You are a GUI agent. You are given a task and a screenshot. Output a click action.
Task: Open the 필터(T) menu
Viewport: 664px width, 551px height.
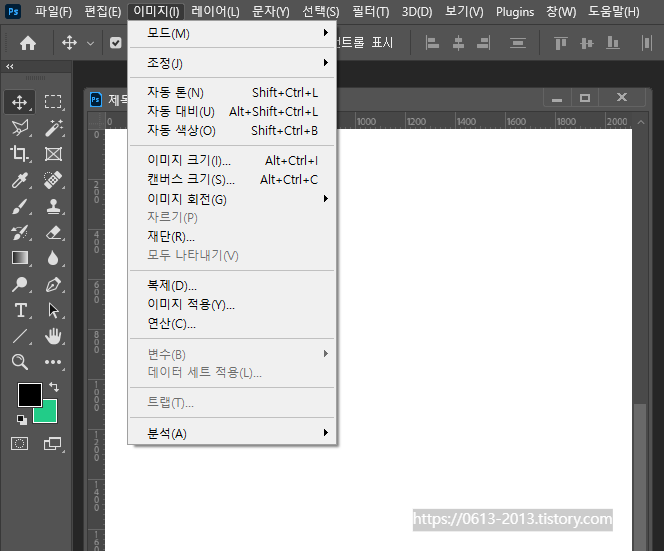pos(371,11)
